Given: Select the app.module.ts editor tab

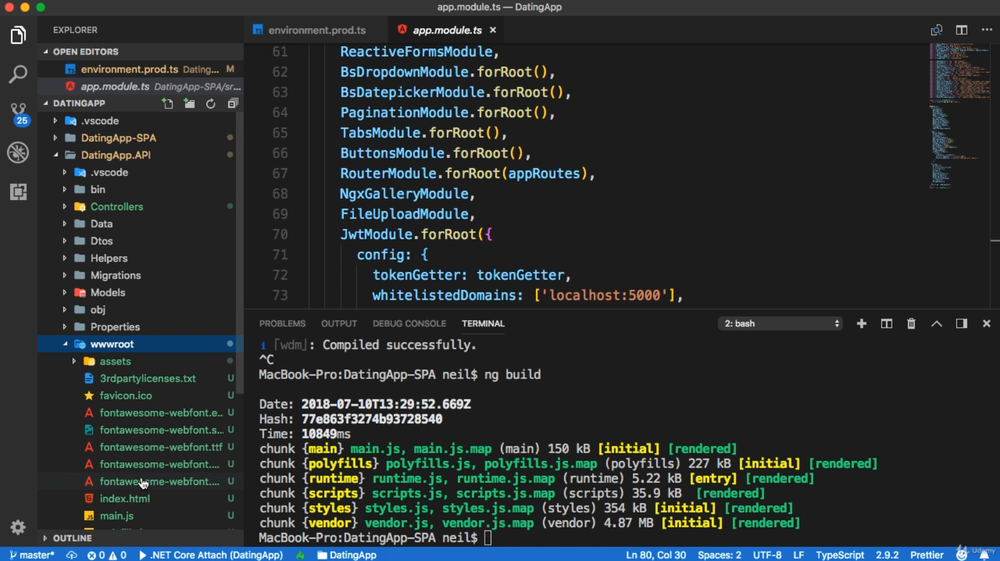Looking at the screenshot, I should point(446,30).
